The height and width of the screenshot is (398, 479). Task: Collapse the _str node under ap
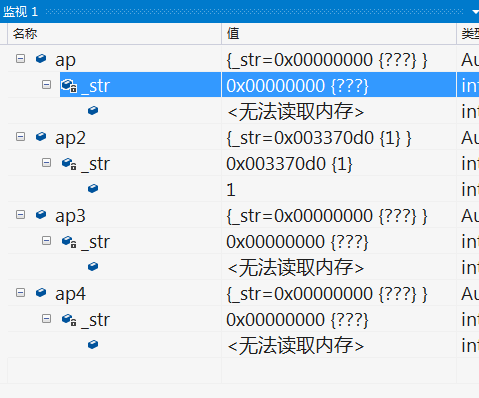[46, 85]
